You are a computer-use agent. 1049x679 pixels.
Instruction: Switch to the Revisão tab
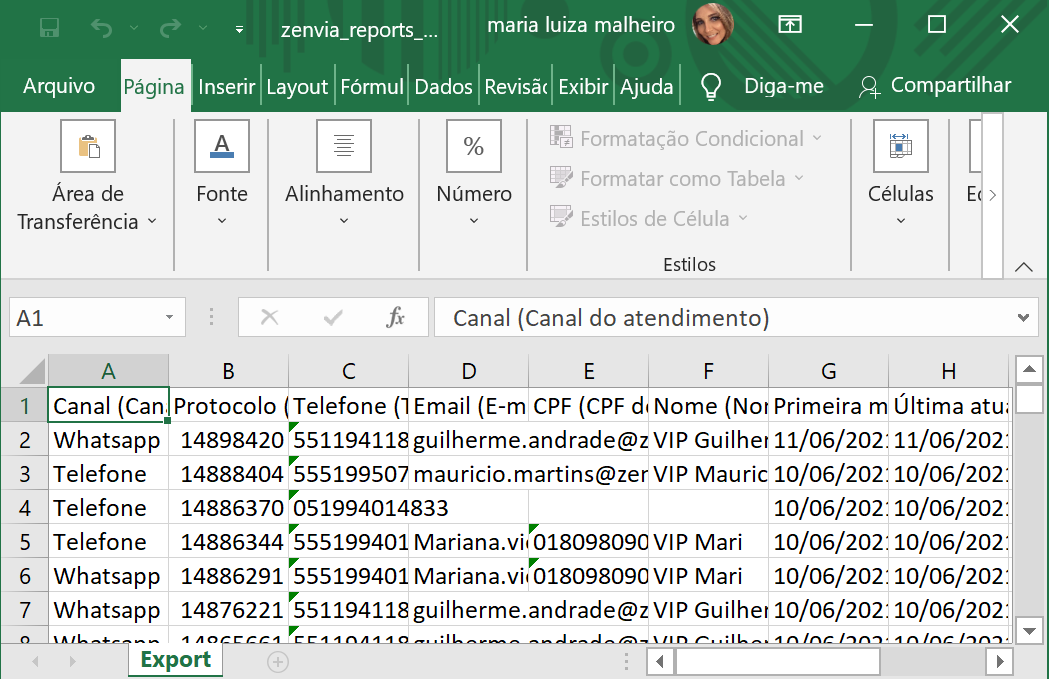coord(516,86)
